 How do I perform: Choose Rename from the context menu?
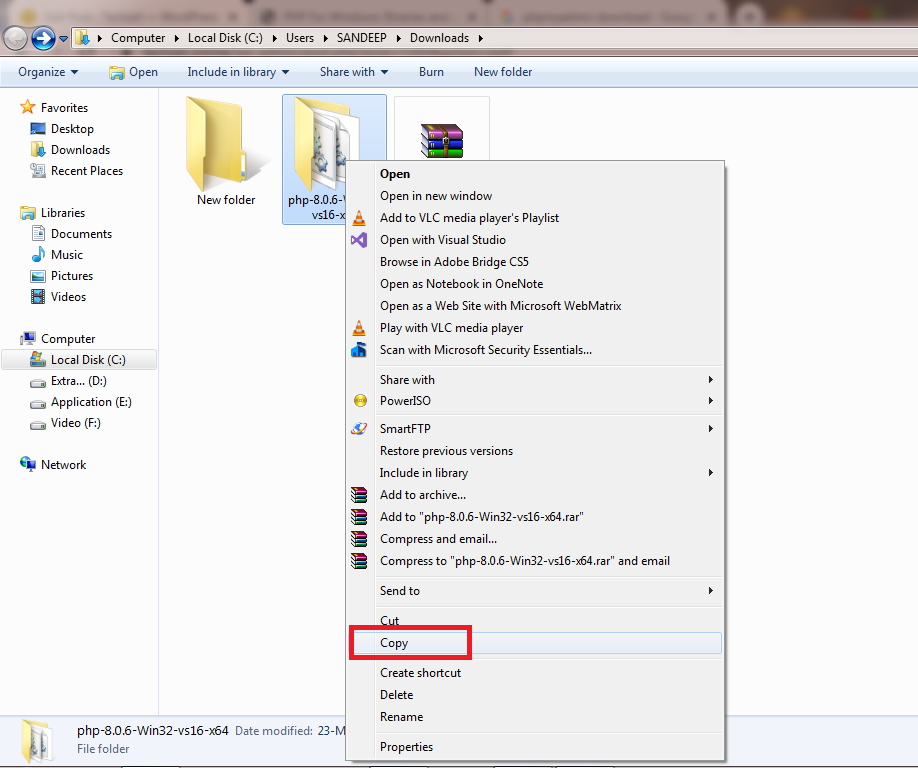click(401, 717)
